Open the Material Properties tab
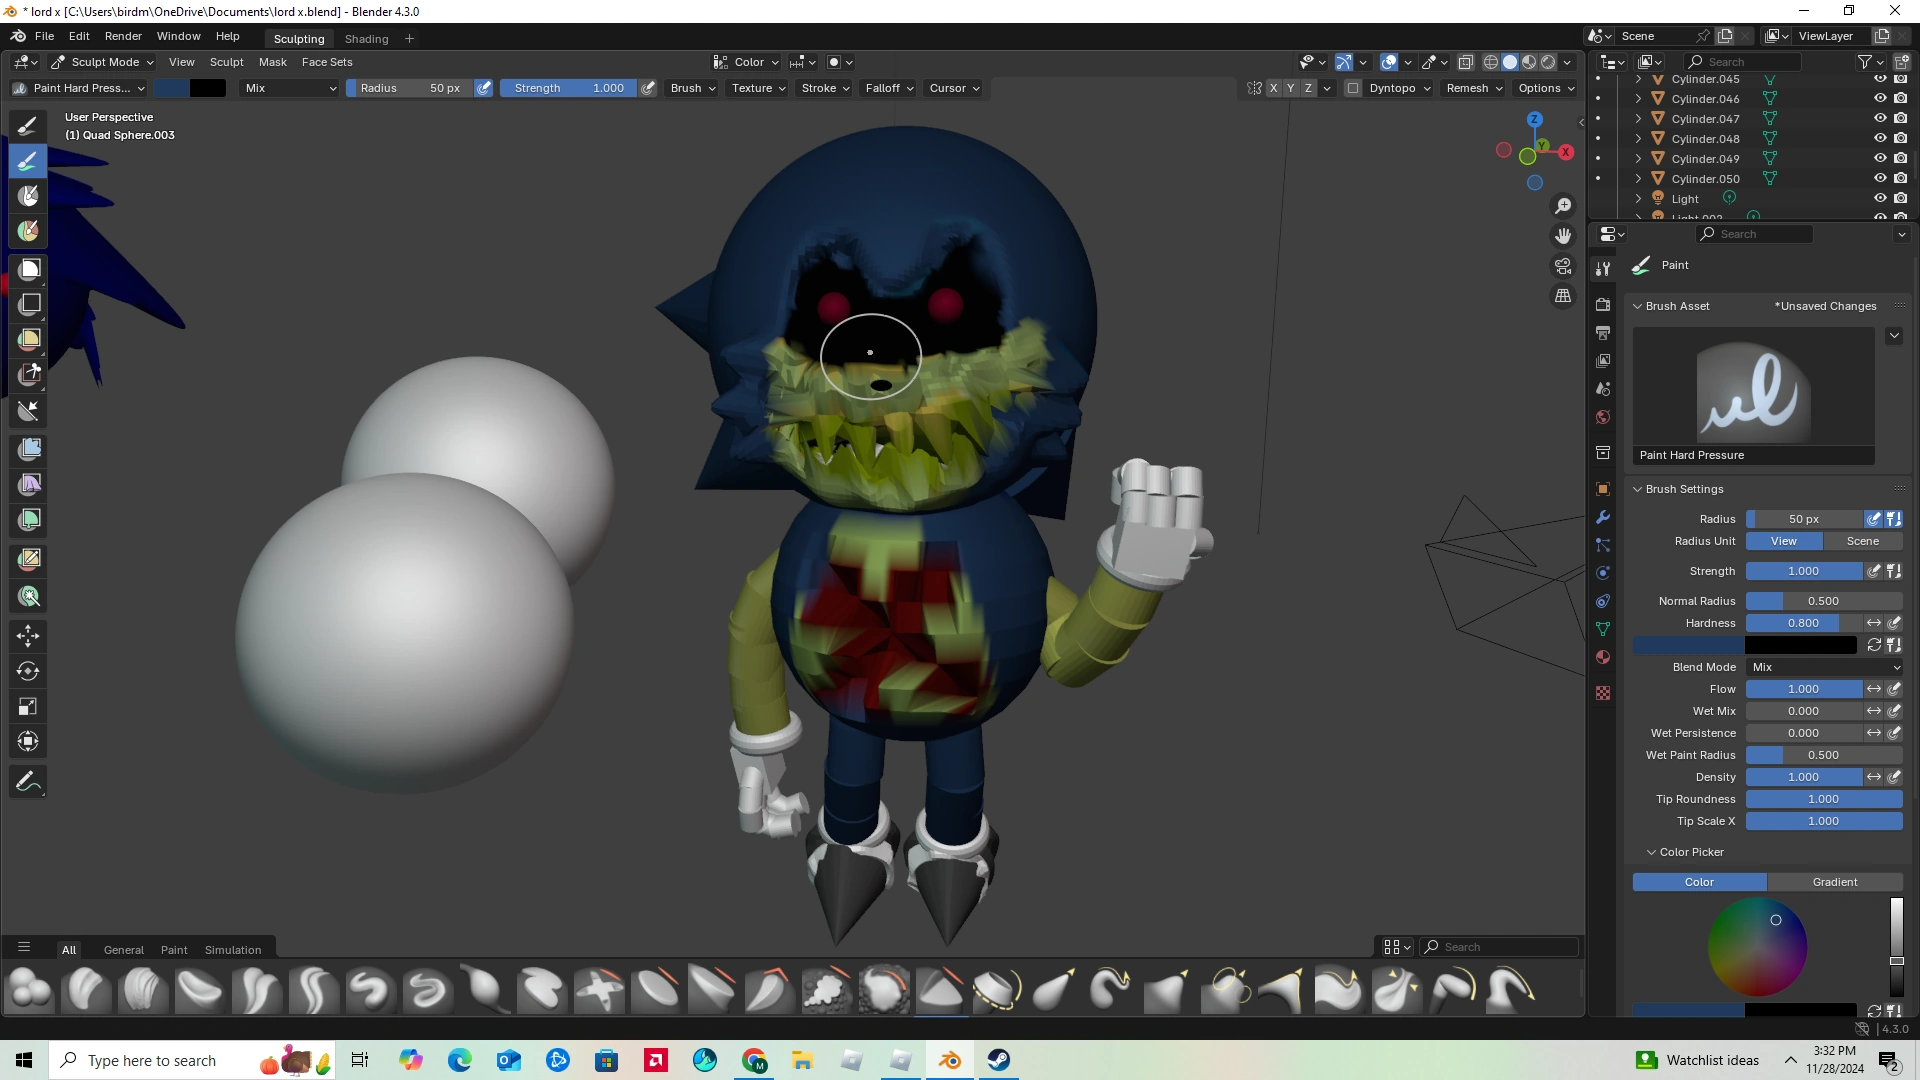Screen dimensions: 1920x1080 [1602, 657]
